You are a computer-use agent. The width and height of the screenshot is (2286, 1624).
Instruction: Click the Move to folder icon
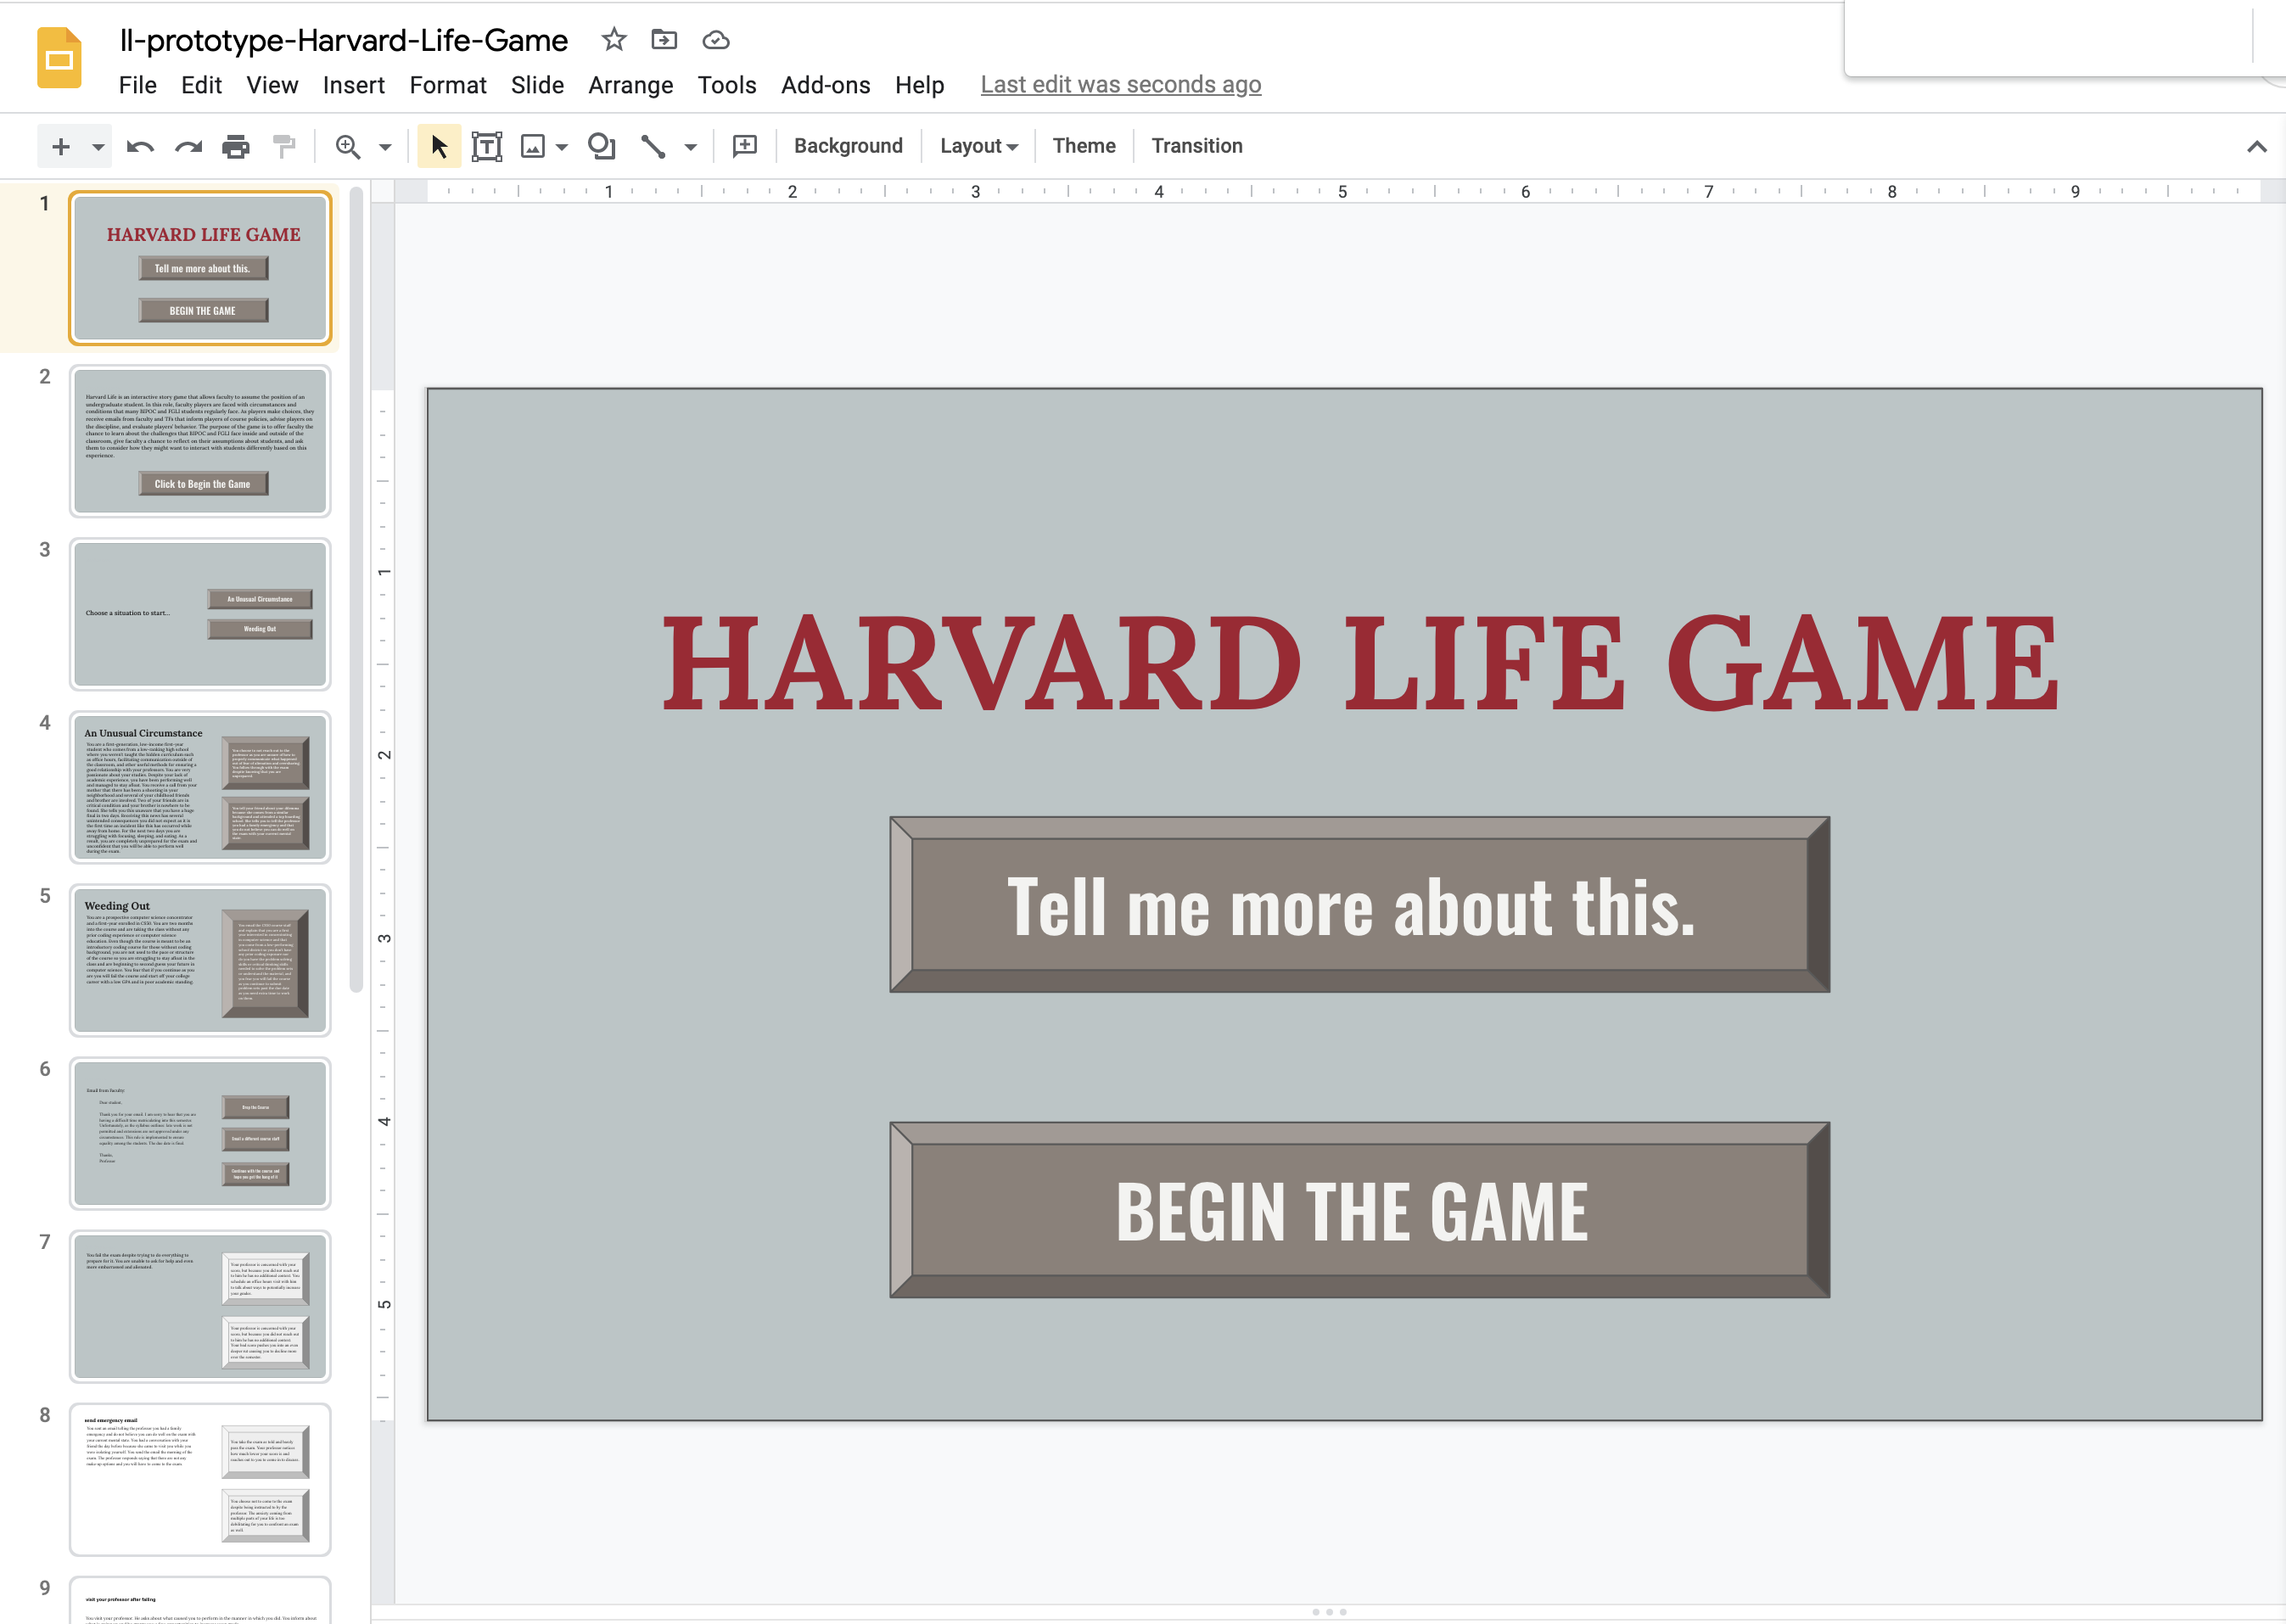click(x=664, y=40)
